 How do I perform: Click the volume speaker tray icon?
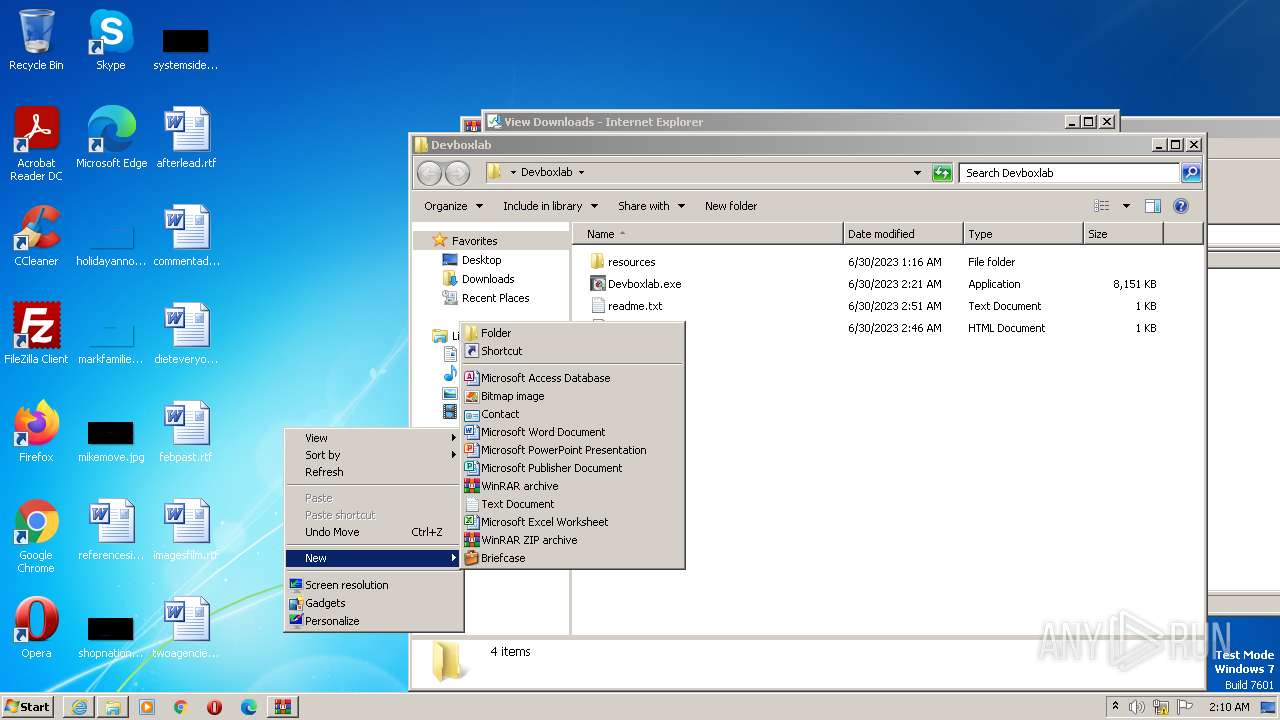click(x=1137, y=707)
